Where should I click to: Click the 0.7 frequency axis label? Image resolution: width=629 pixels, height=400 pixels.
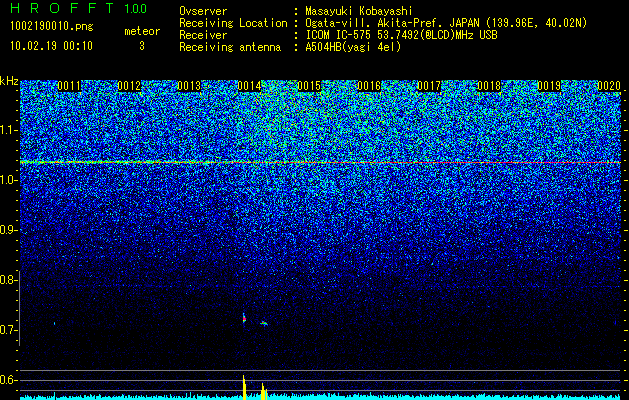8,330
